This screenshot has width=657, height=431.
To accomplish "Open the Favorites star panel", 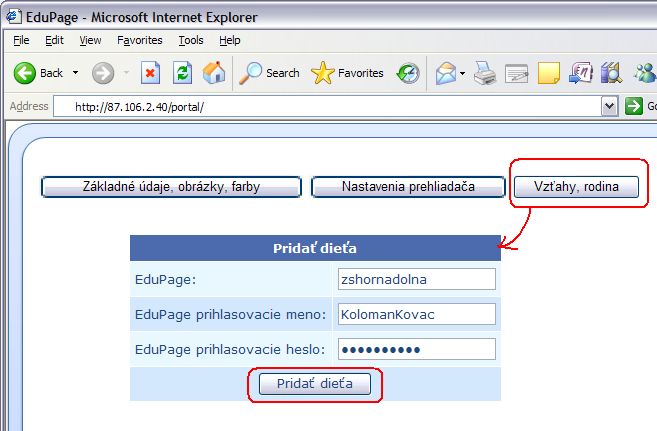I will pyautogui.click(x=348, y=73).
